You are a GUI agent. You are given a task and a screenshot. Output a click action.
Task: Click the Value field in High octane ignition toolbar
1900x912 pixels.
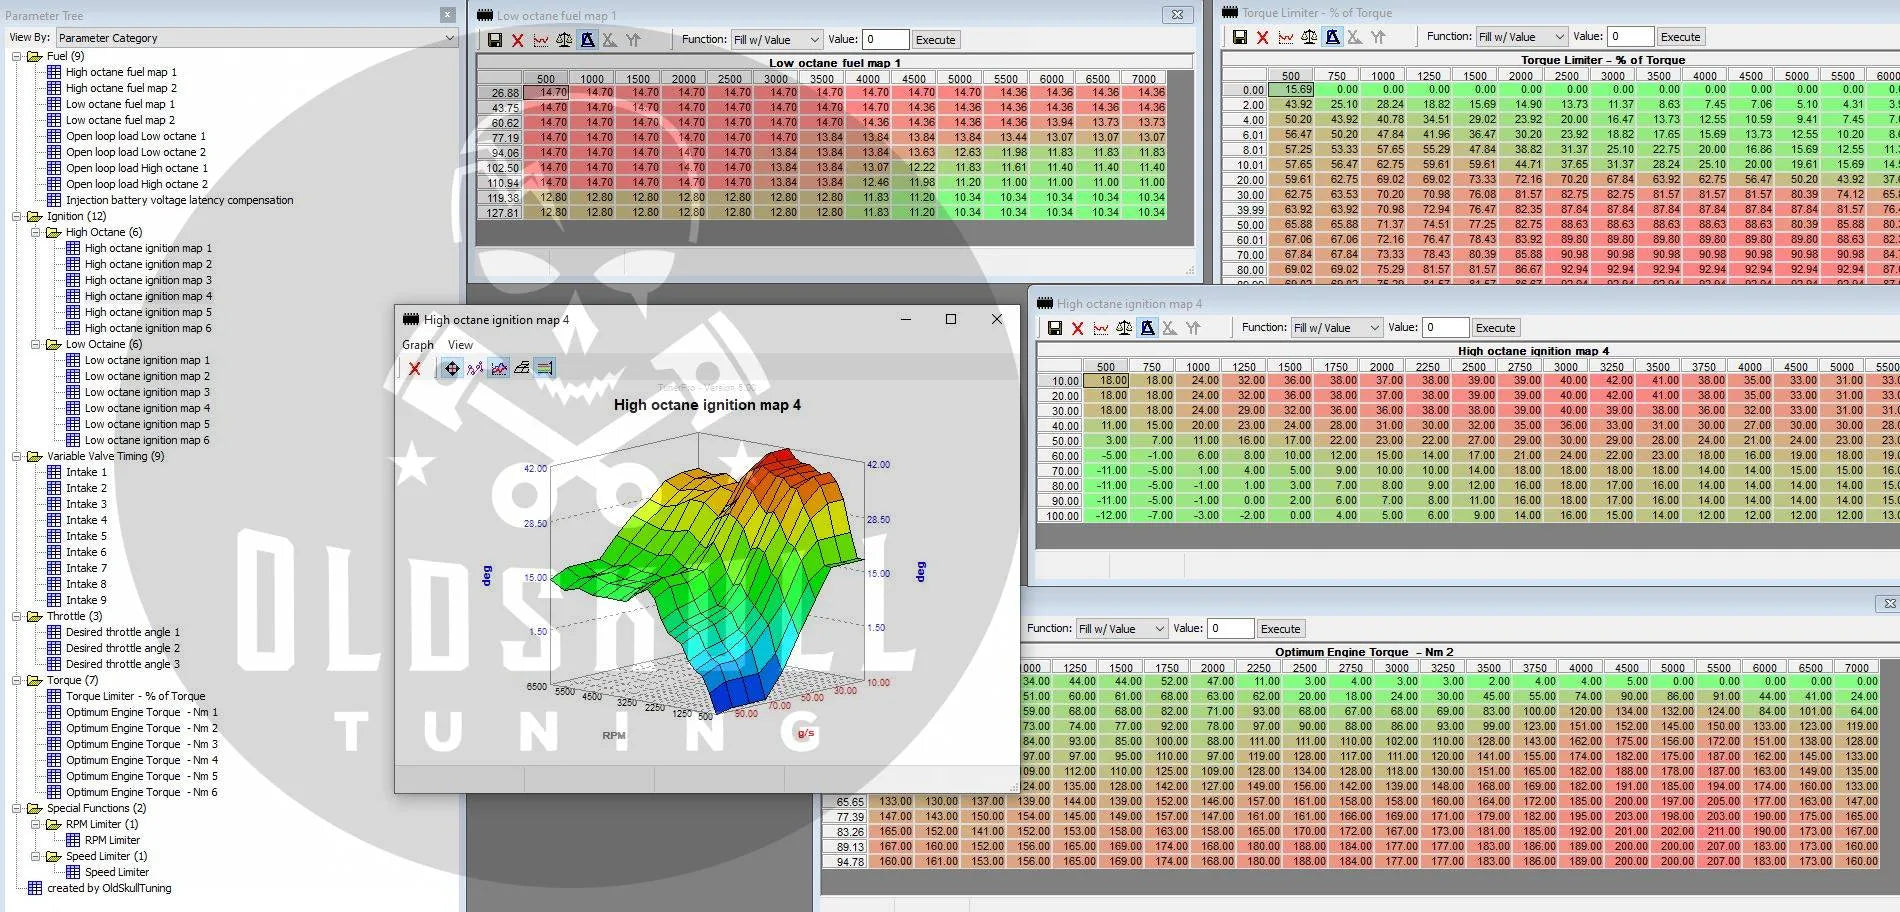1445,328
